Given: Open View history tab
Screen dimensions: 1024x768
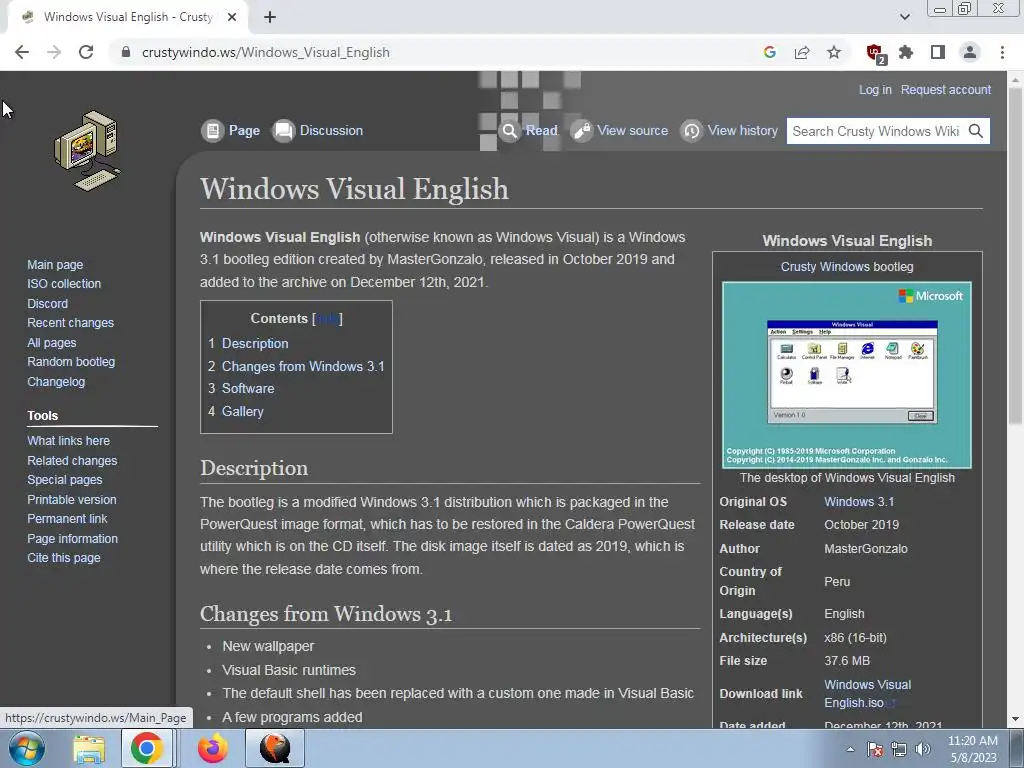Looking at the screenshot, I should (729, 131).
